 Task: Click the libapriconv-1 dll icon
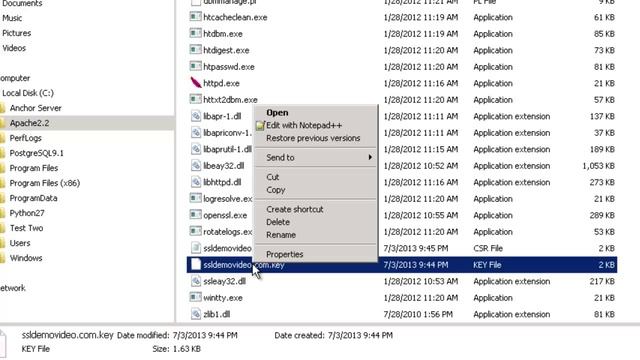point(196,132)
